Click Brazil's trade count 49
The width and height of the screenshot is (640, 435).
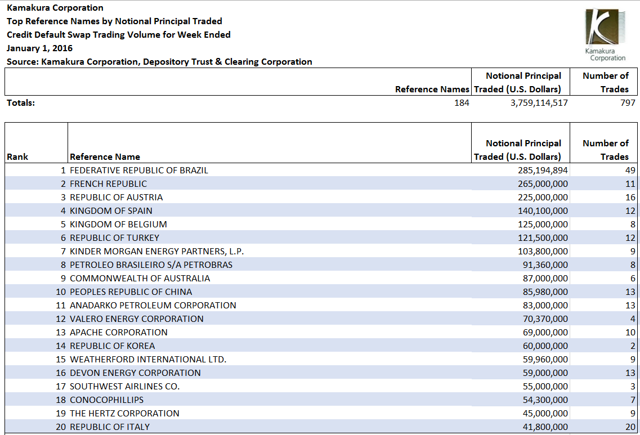point(630,170)
